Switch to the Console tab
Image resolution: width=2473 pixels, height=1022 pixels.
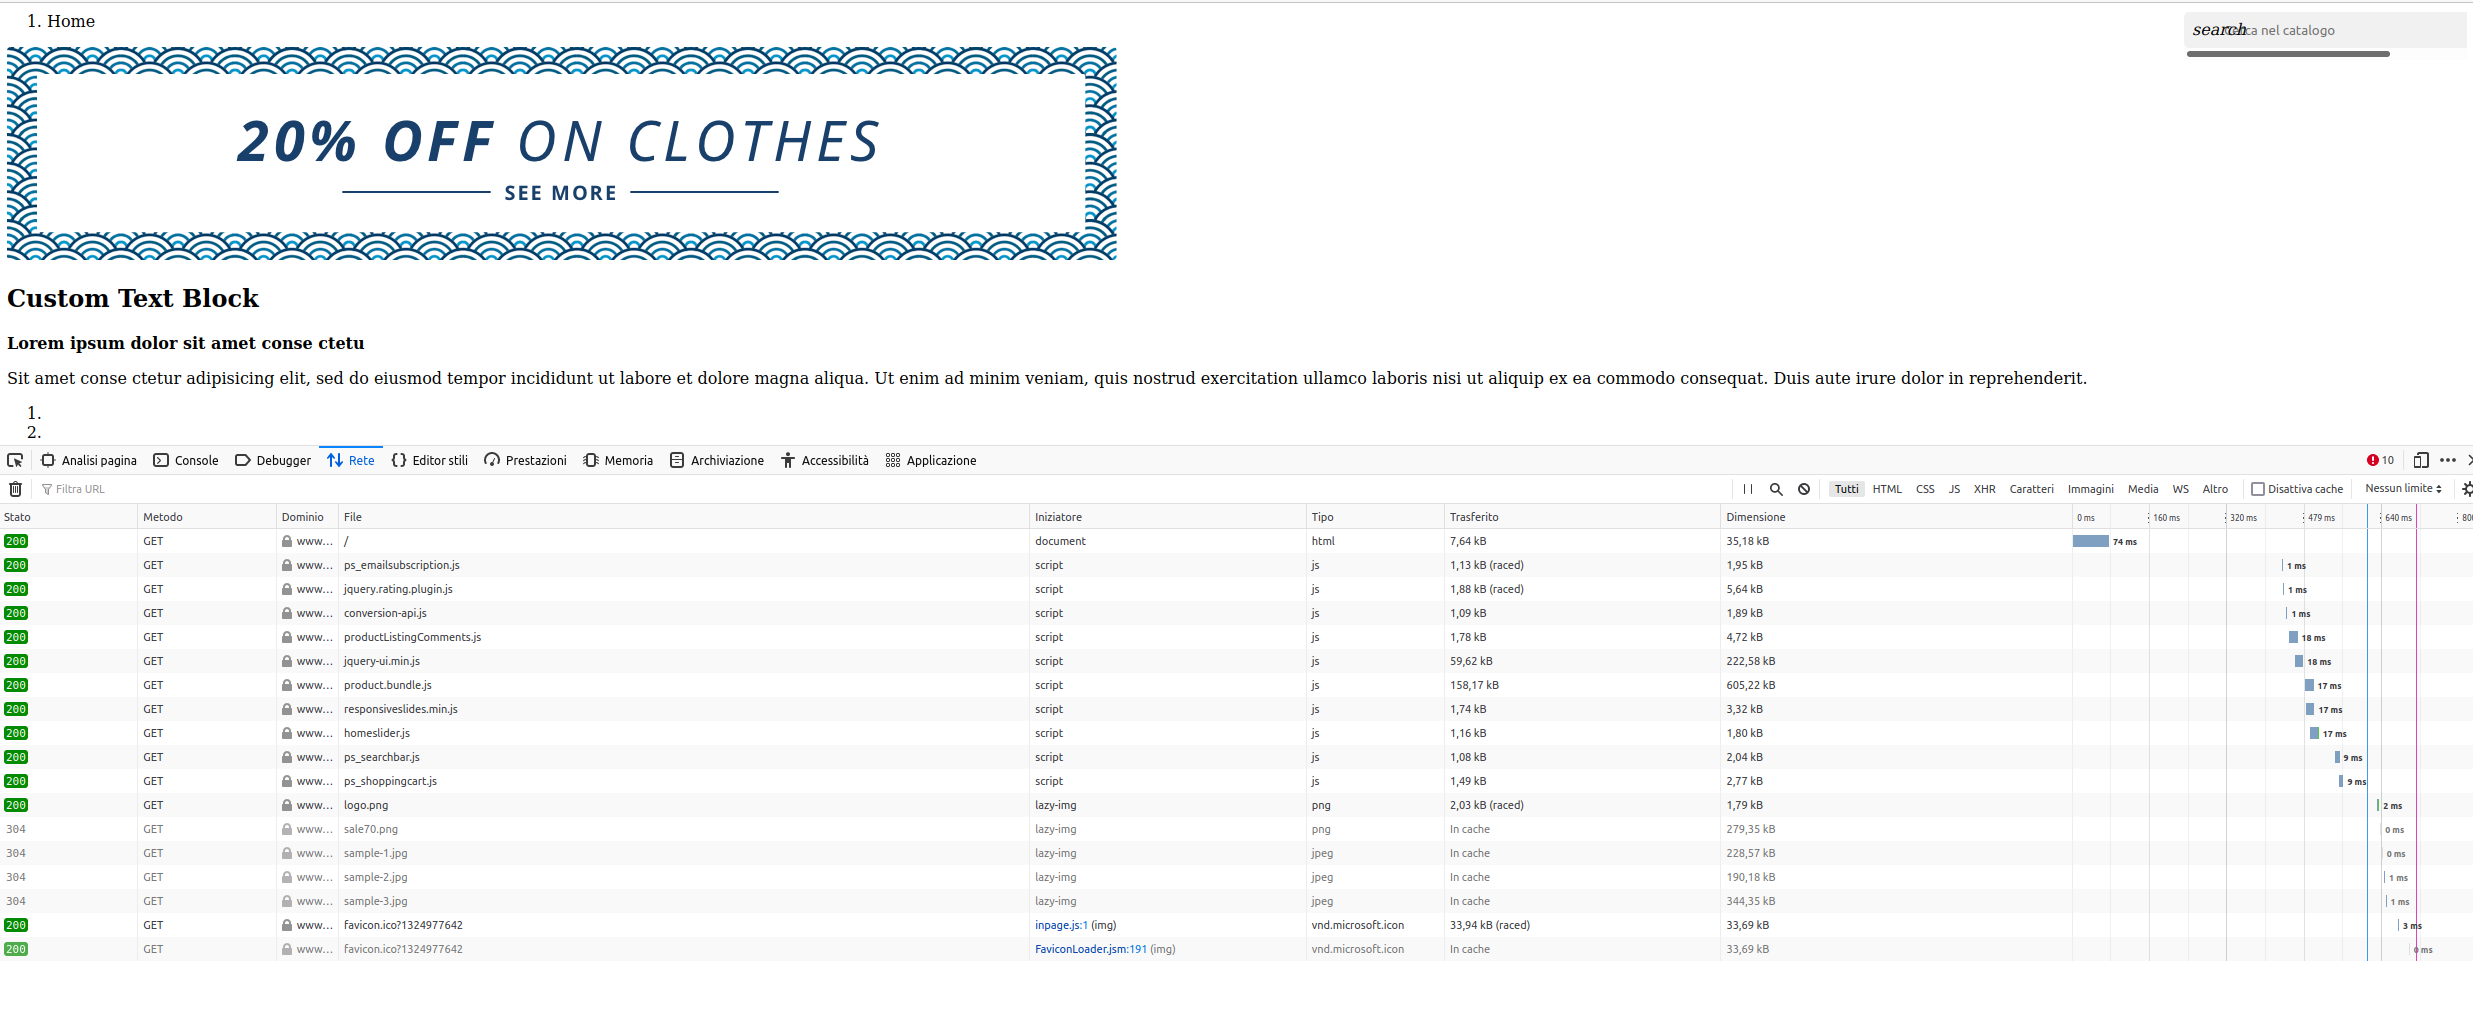[x=186, y=460]
